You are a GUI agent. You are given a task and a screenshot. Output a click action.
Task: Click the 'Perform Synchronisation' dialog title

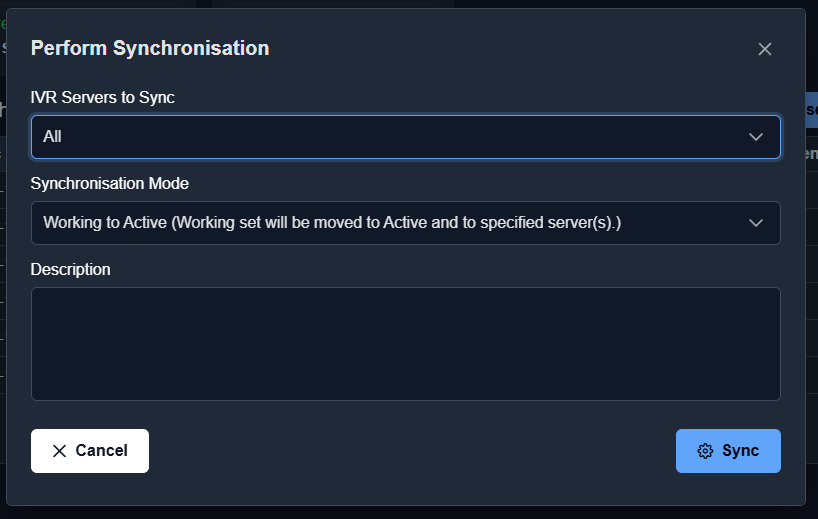tap(150, 48)
